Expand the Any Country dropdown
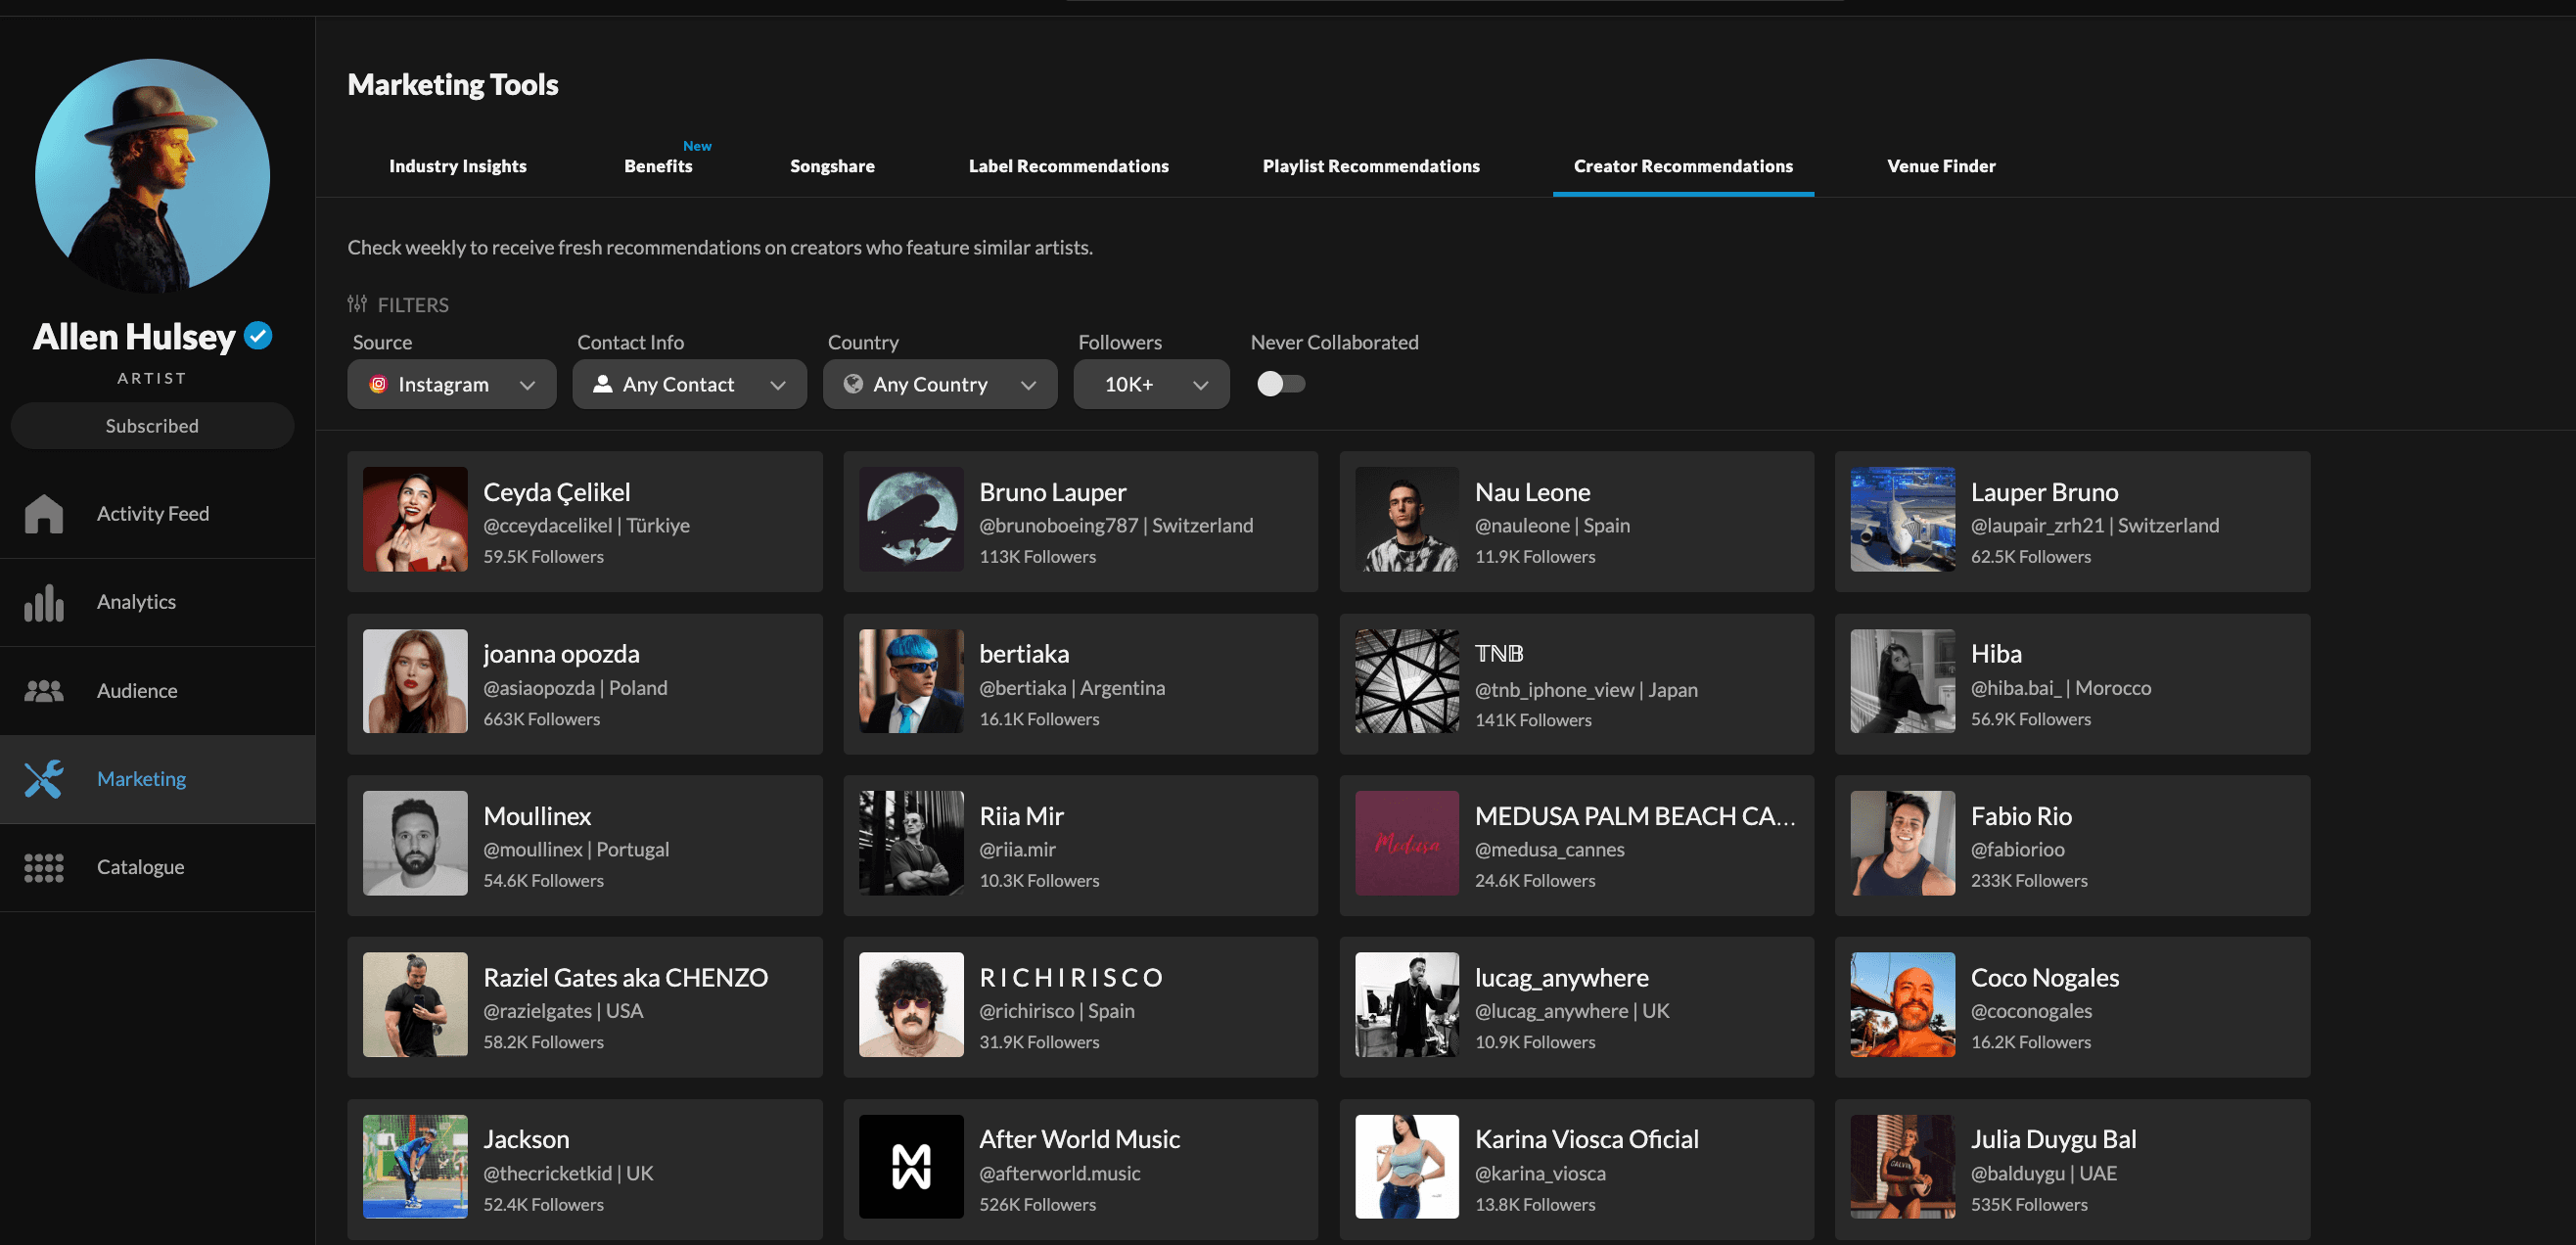Image resolution: width=2576 pixels, height=1245 pixels. [x=939, y=384]
